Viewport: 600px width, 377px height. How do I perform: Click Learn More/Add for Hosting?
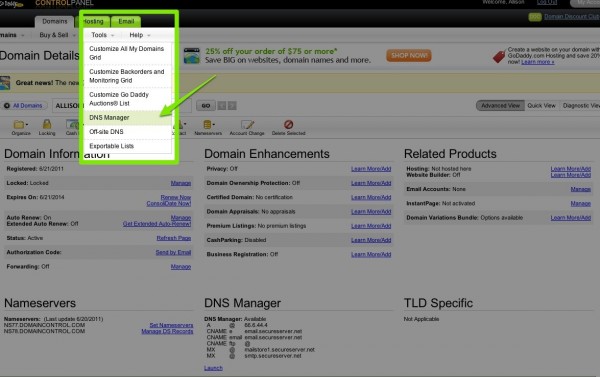571,168
